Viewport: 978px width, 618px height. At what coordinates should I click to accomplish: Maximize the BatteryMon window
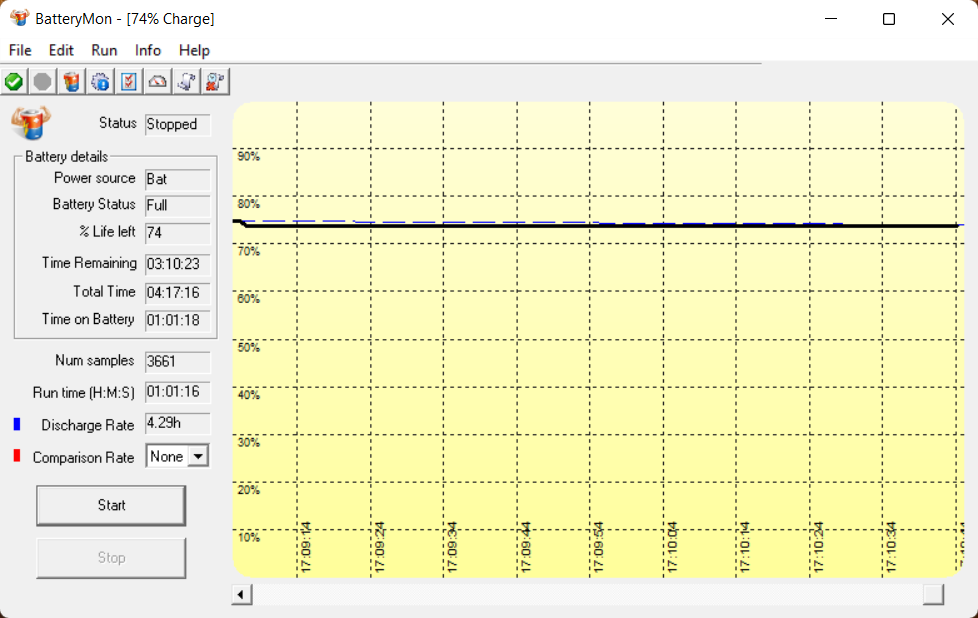pyautogui.click(x=889, y=19)
